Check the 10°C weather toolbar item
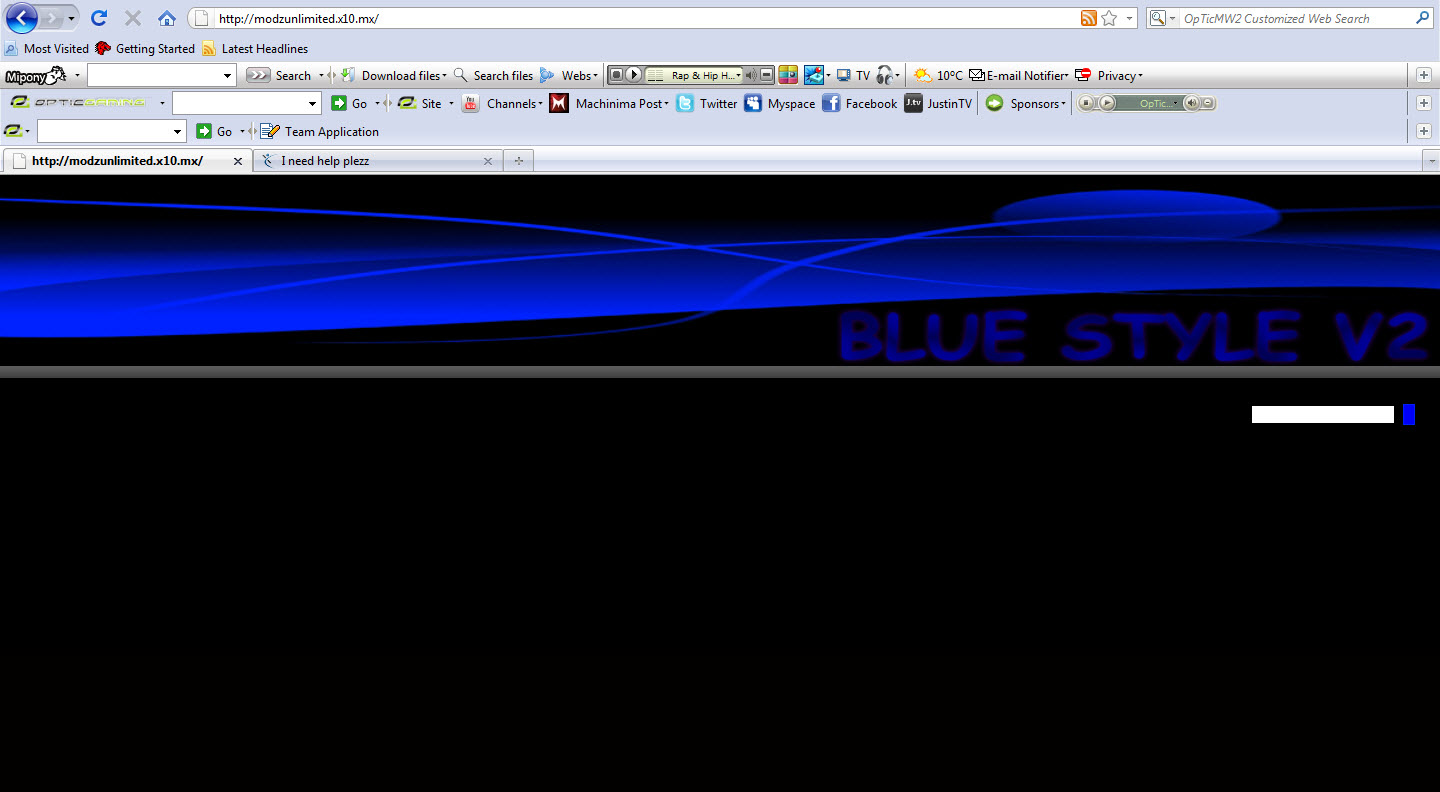Screen dimensions: 1440x792 point(938,75)
